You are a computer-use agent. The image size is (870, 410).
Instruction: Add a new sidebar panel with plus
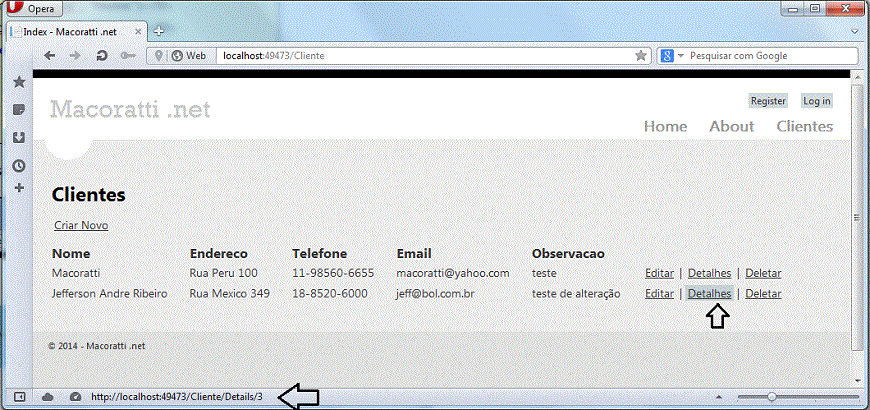click(x=18, y=188)
